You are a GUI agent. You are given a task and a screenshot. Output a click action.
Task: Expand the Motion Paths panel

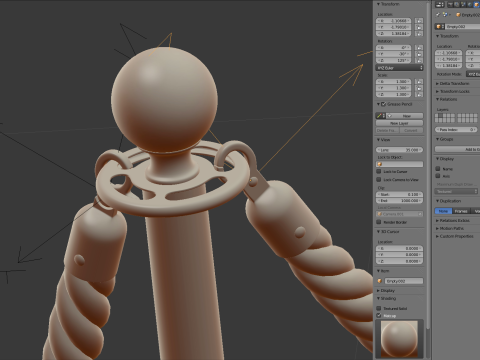[x=450, y=228]
